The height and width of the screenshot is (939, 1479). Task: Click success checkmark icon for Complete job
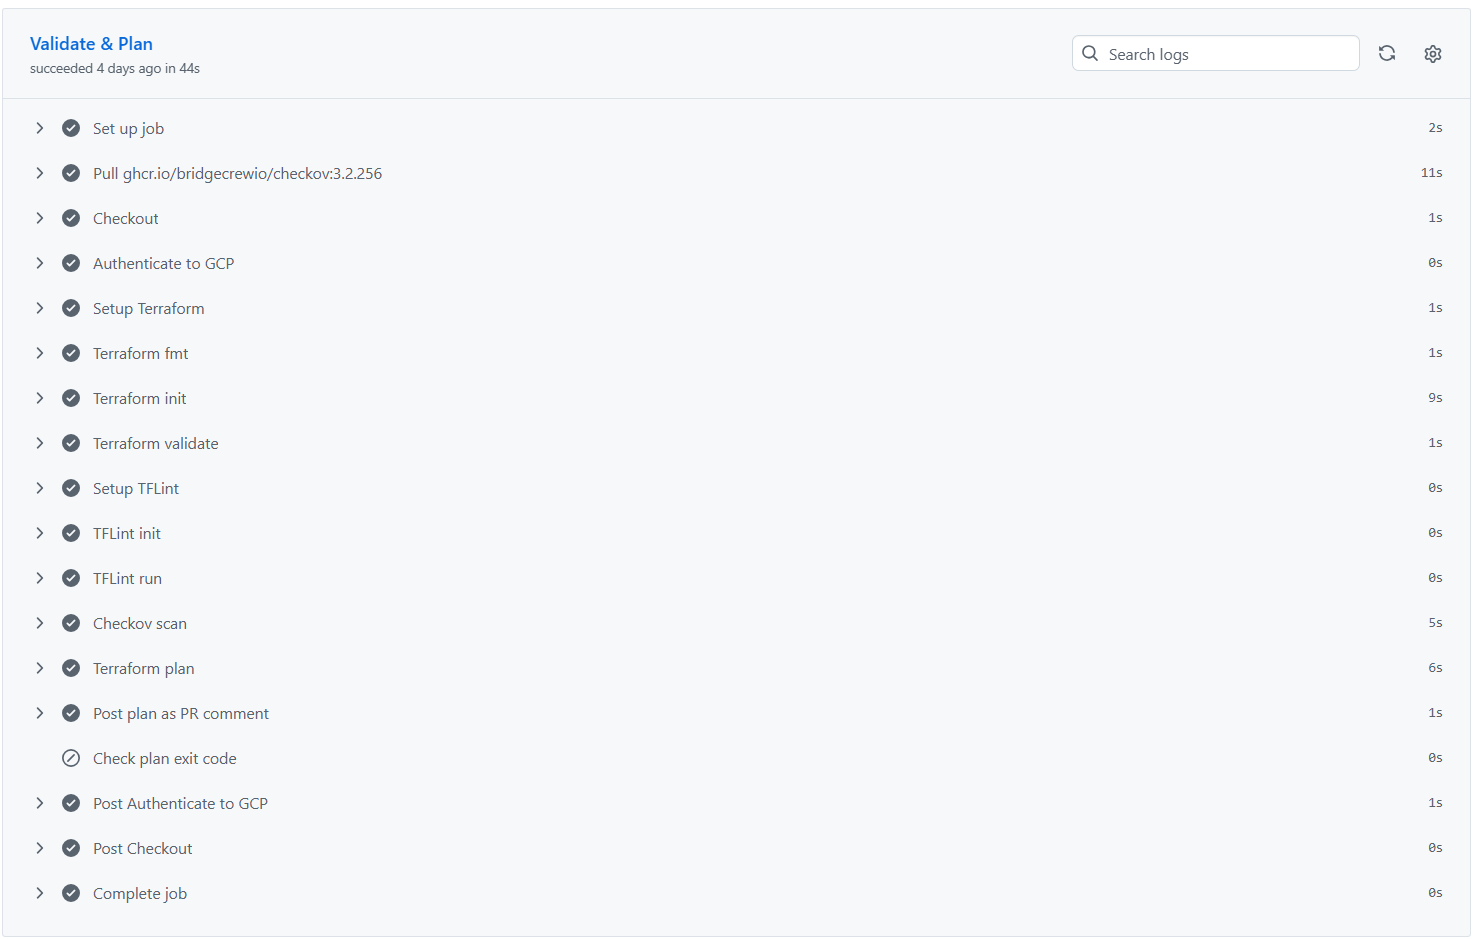pyautogui.click(x=71, y=893)
